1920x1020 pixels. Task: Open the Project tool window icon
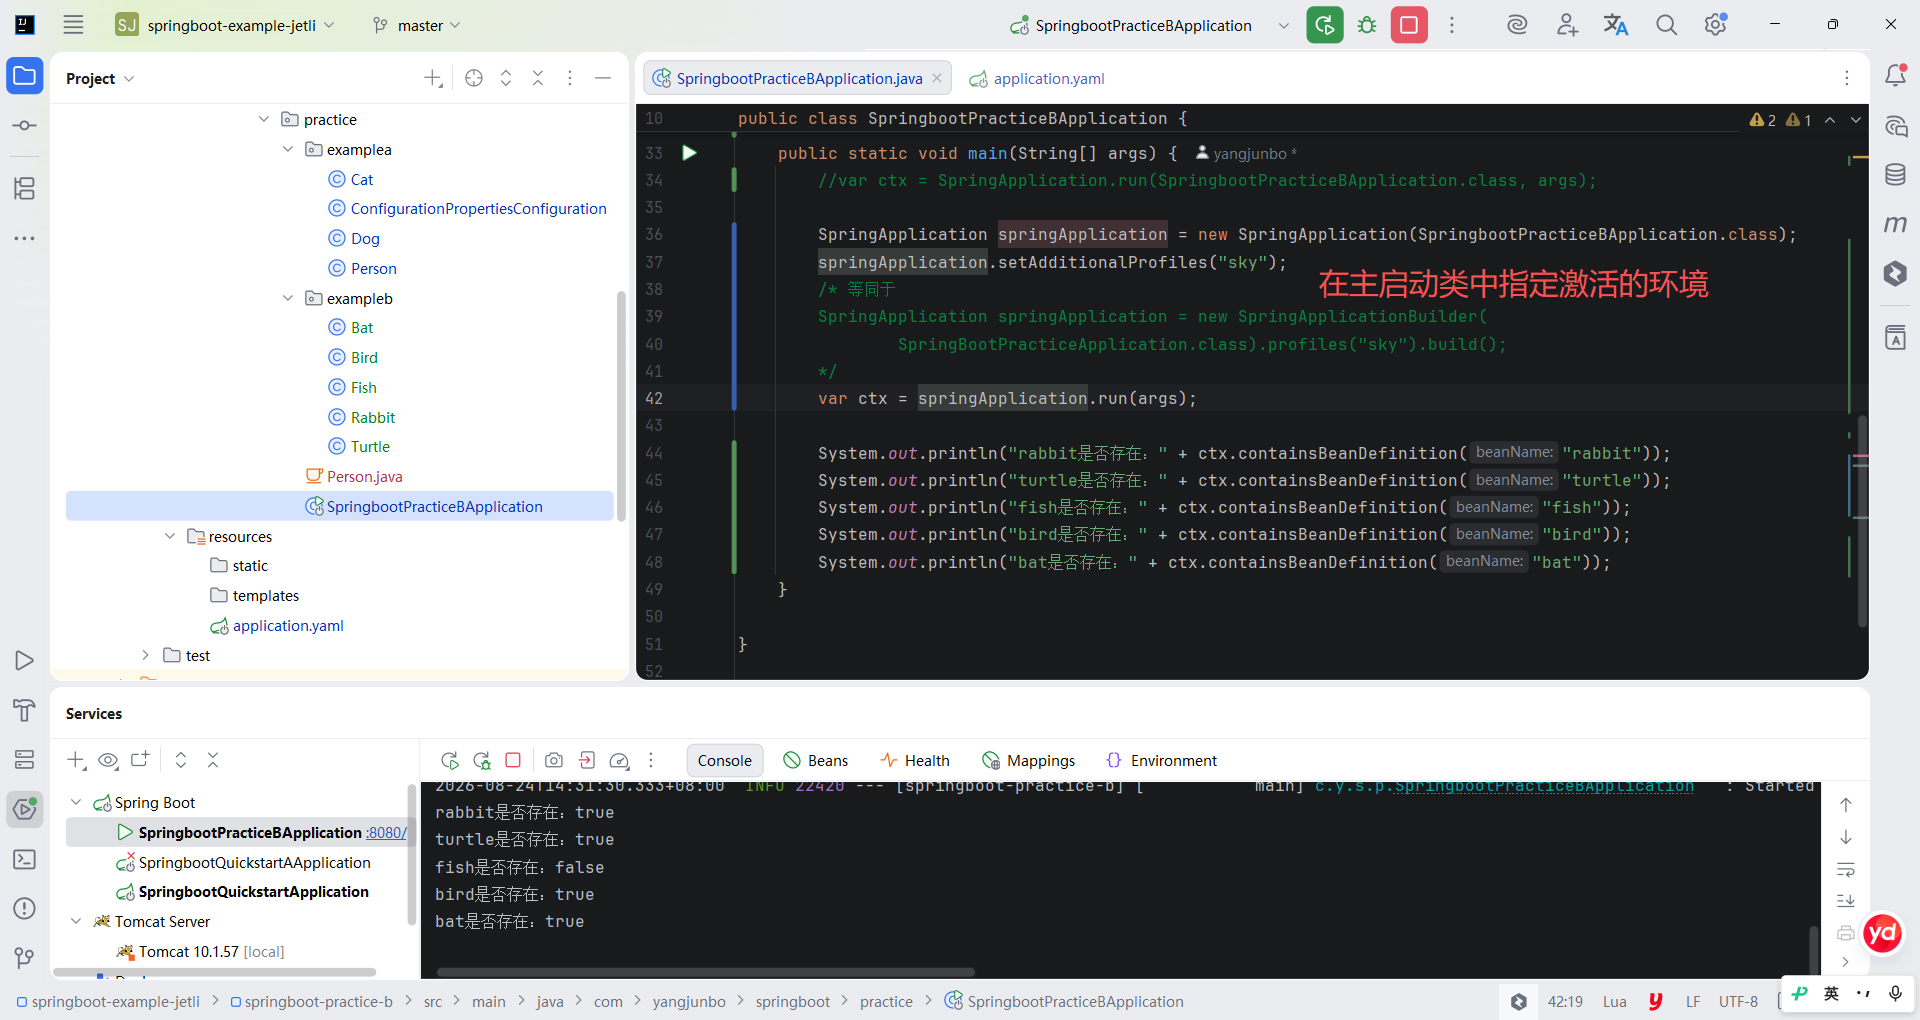25,76
